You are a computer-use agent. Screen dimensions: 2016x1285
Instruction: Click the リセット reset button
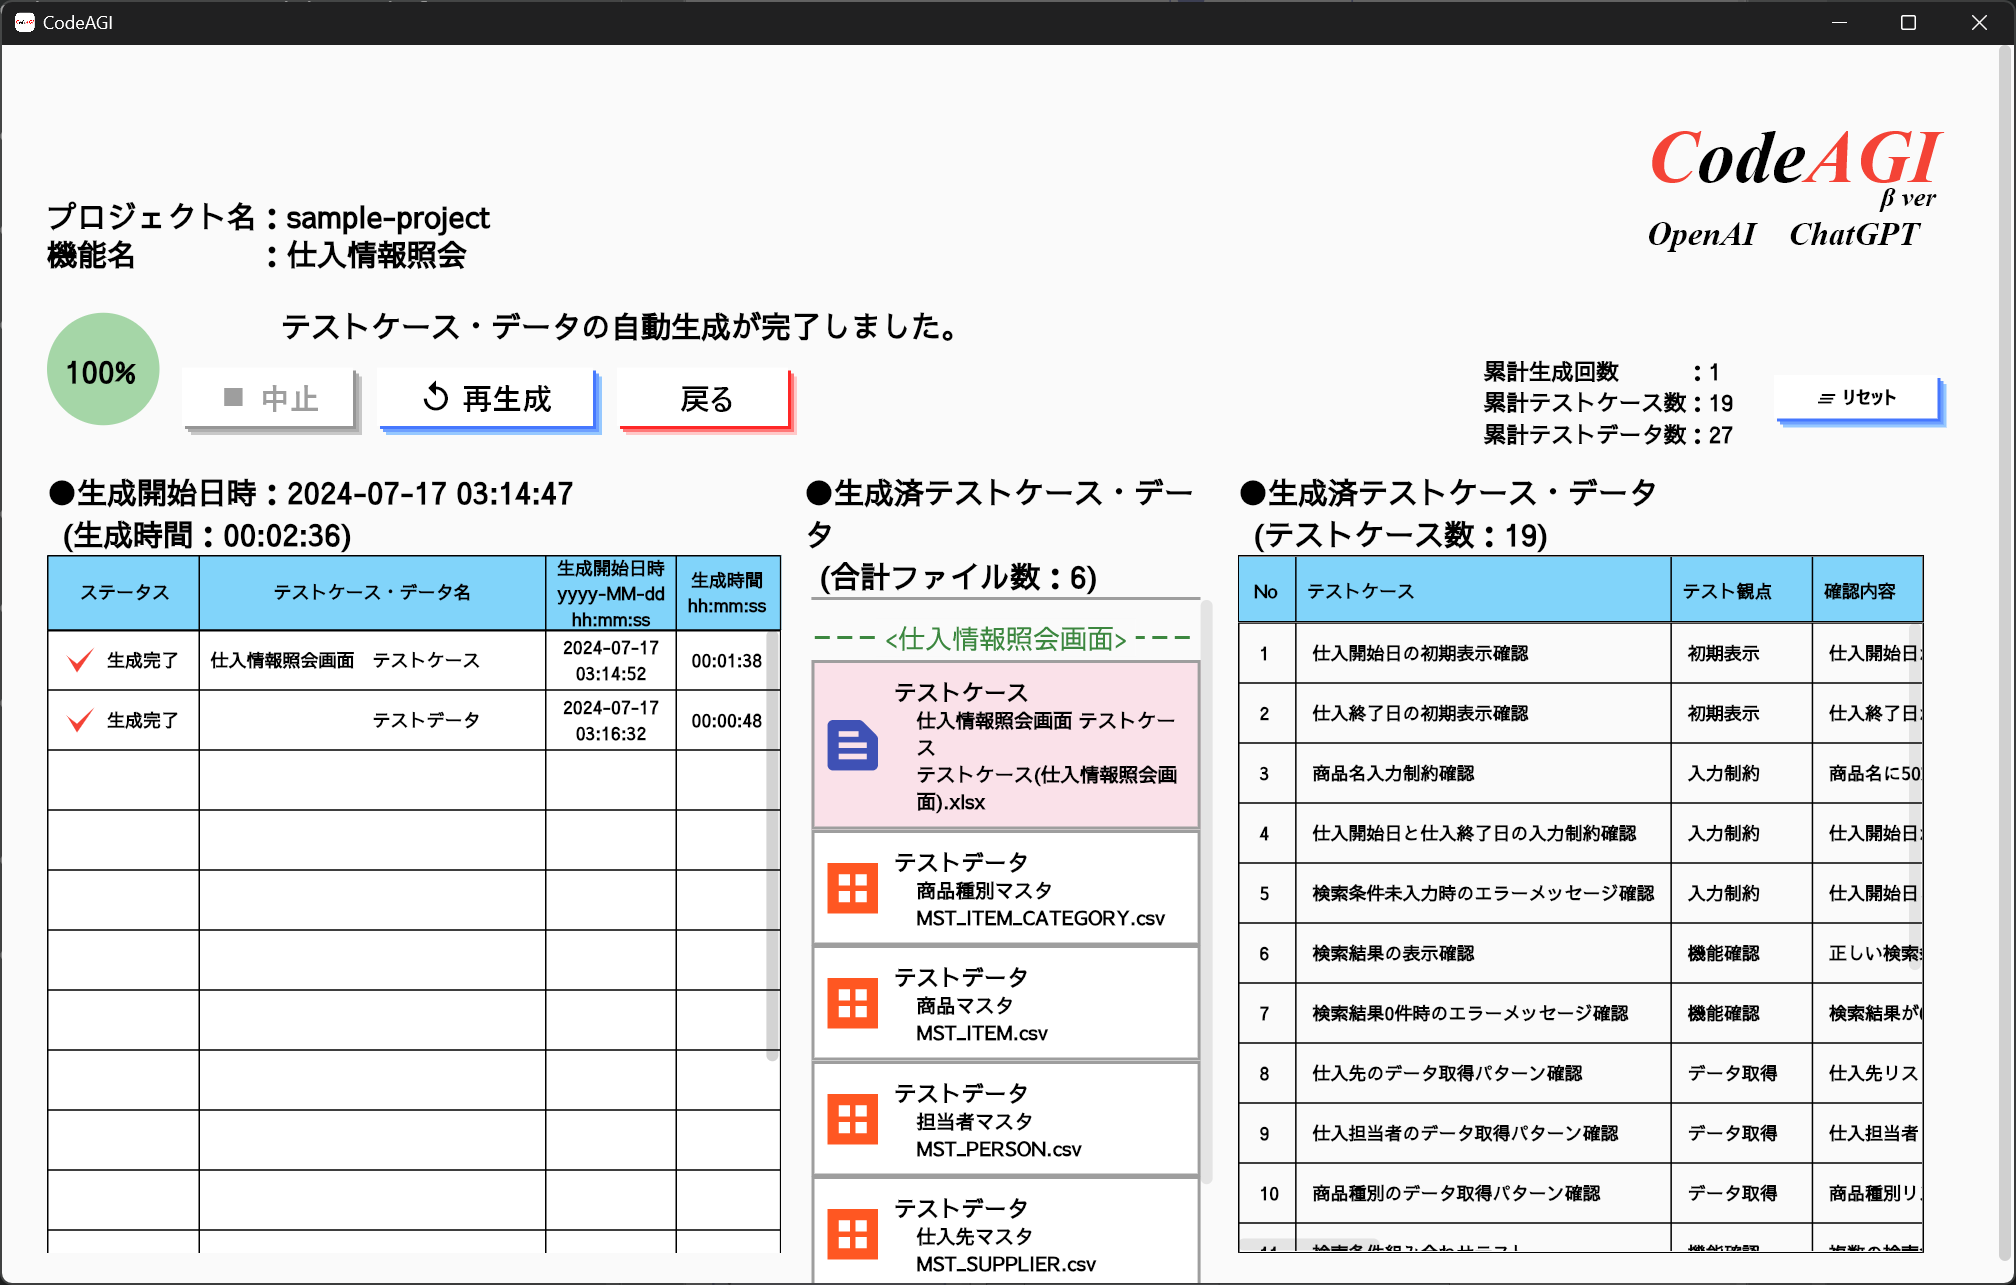(1857, 398)
